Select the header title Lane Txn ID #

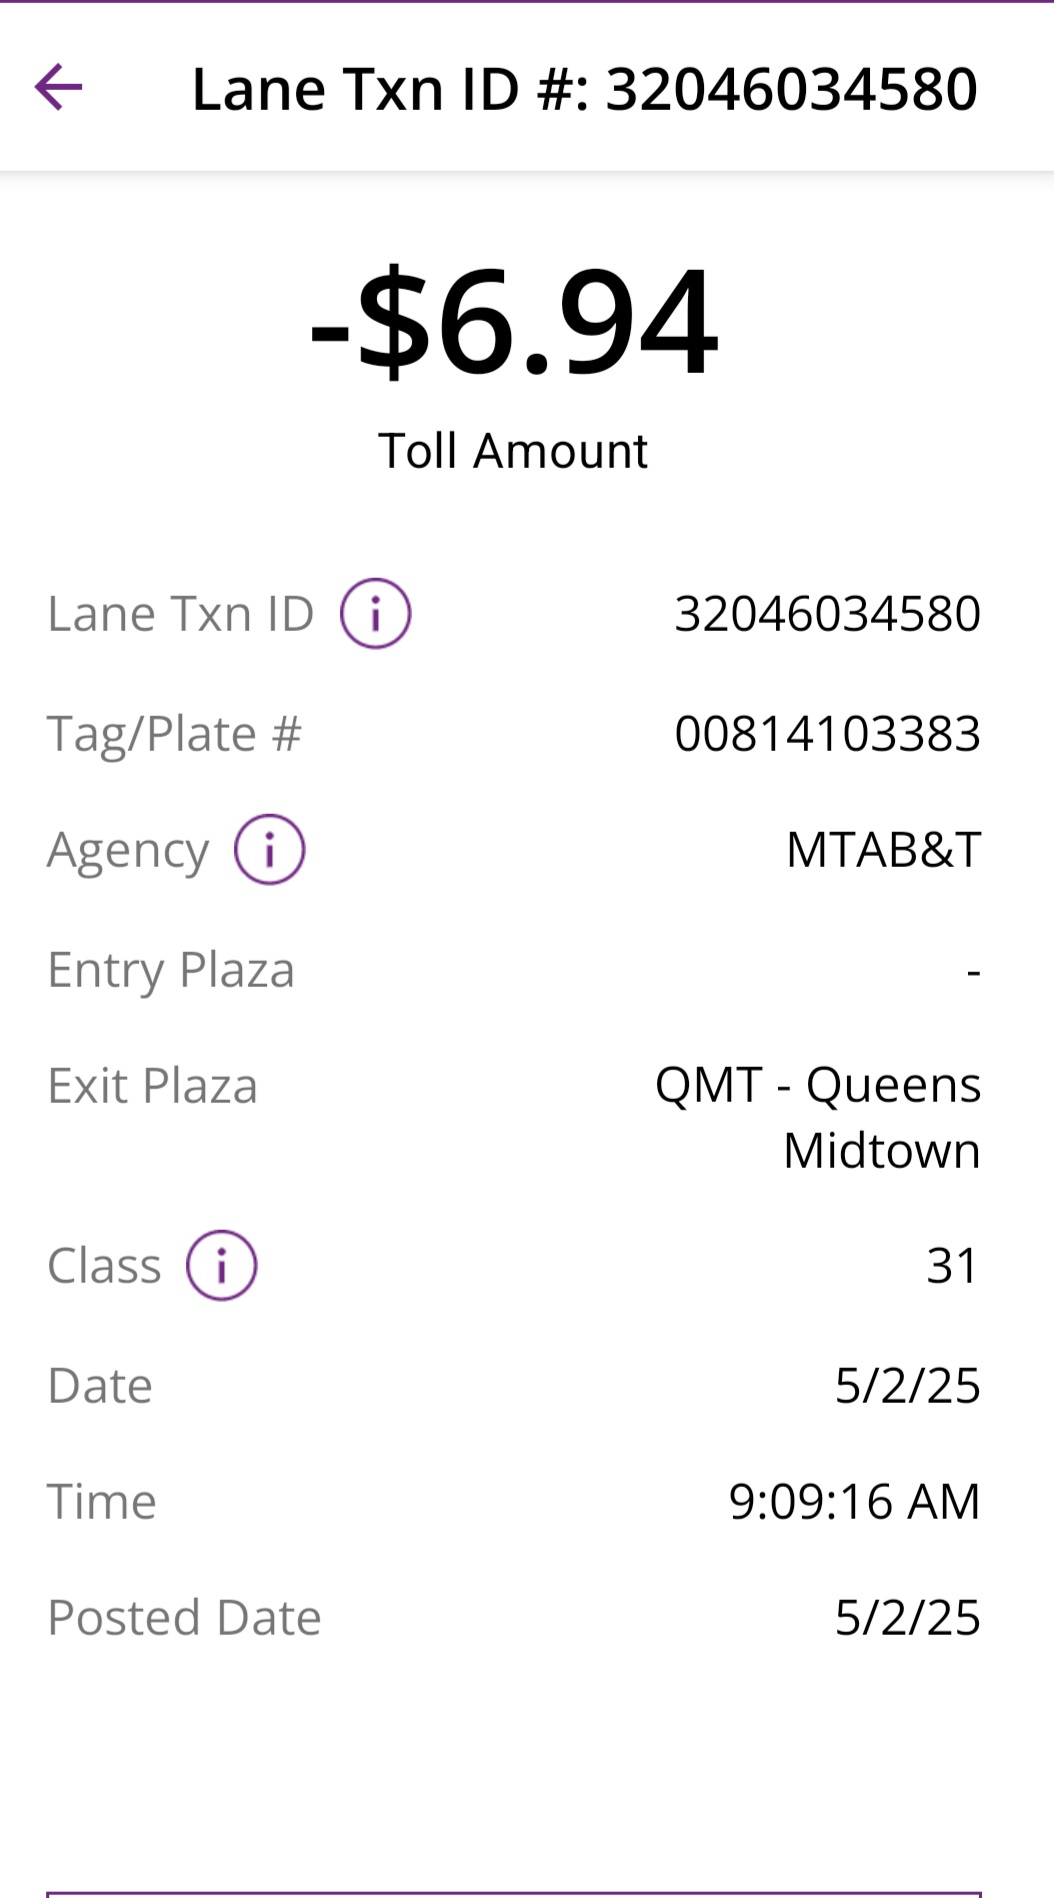pos(585,89)
